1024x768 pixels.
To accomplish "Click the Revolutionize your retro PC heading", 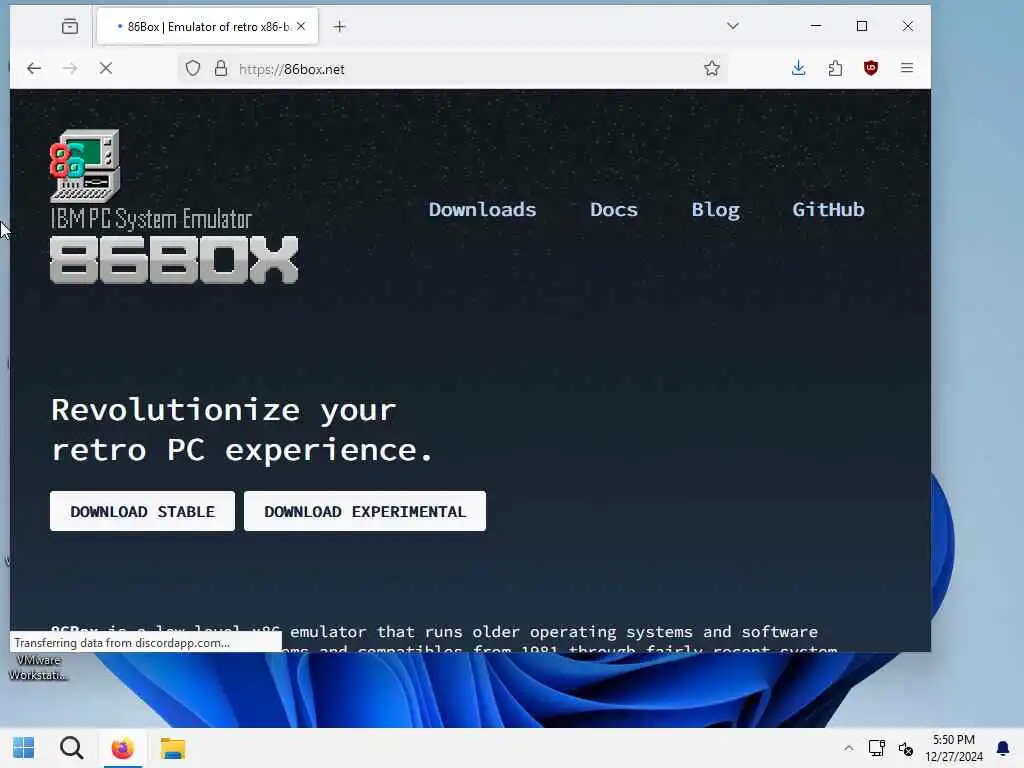I will coord(242,430).
